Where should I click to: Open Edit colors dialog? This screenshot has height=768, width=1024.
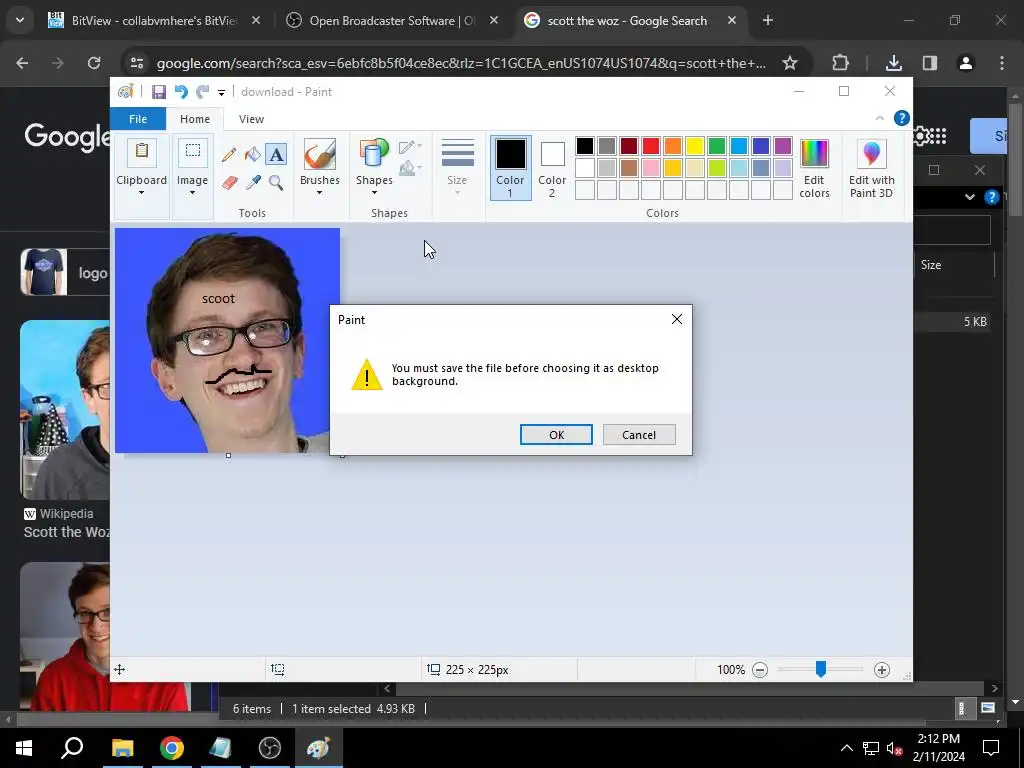click(x=814, y=168)
